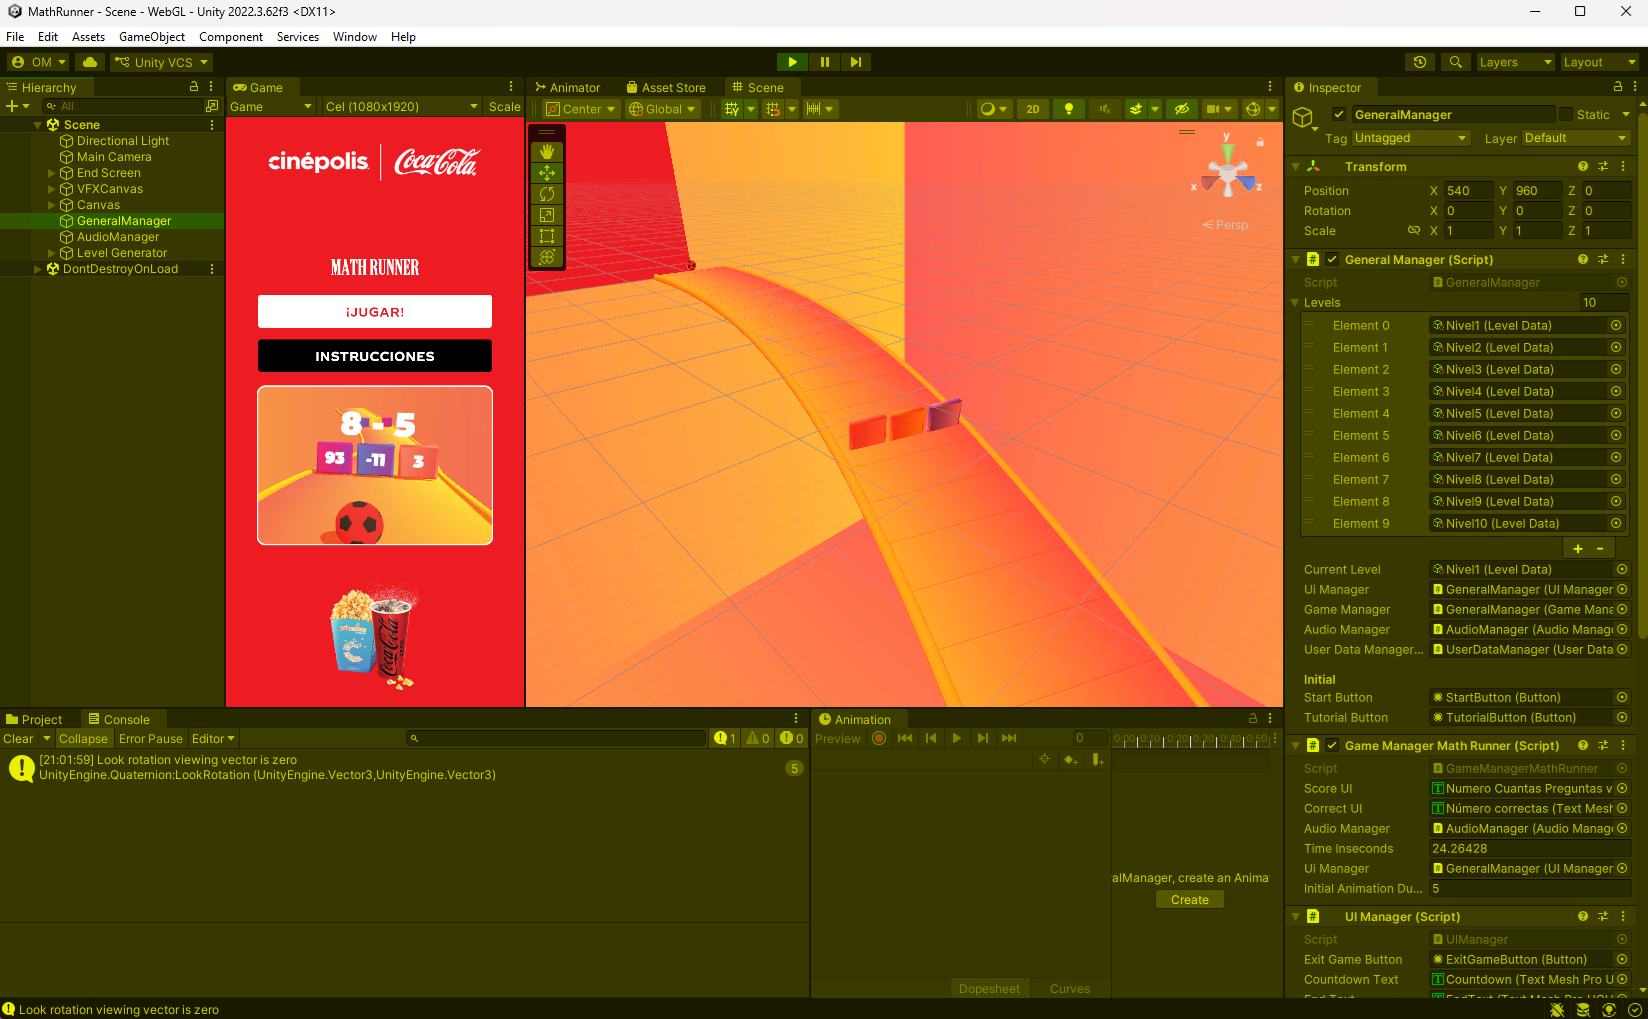The width and height of the screenshot is (1648, 1019).
Task: Toggle Scene lighting bulb icon
Action: click(1069, 109)
